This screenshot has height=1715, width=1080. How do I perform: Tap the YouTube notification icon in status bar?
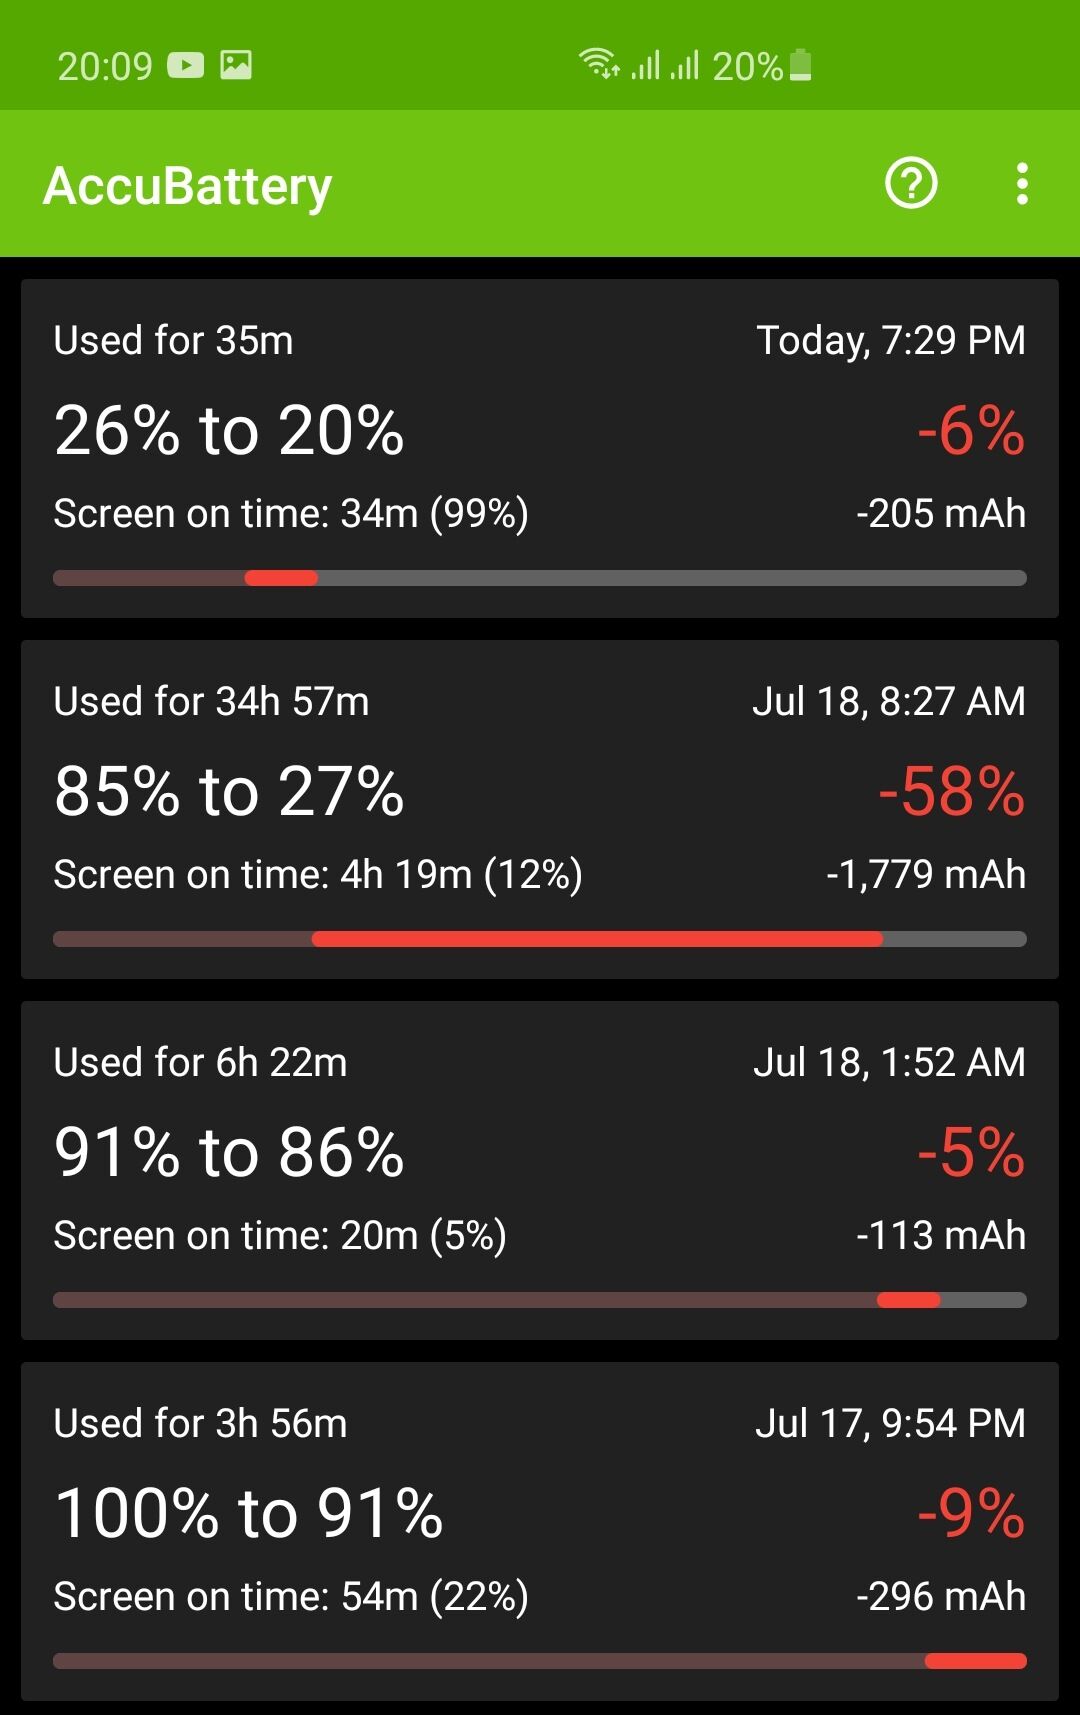[x=185, y=66]
